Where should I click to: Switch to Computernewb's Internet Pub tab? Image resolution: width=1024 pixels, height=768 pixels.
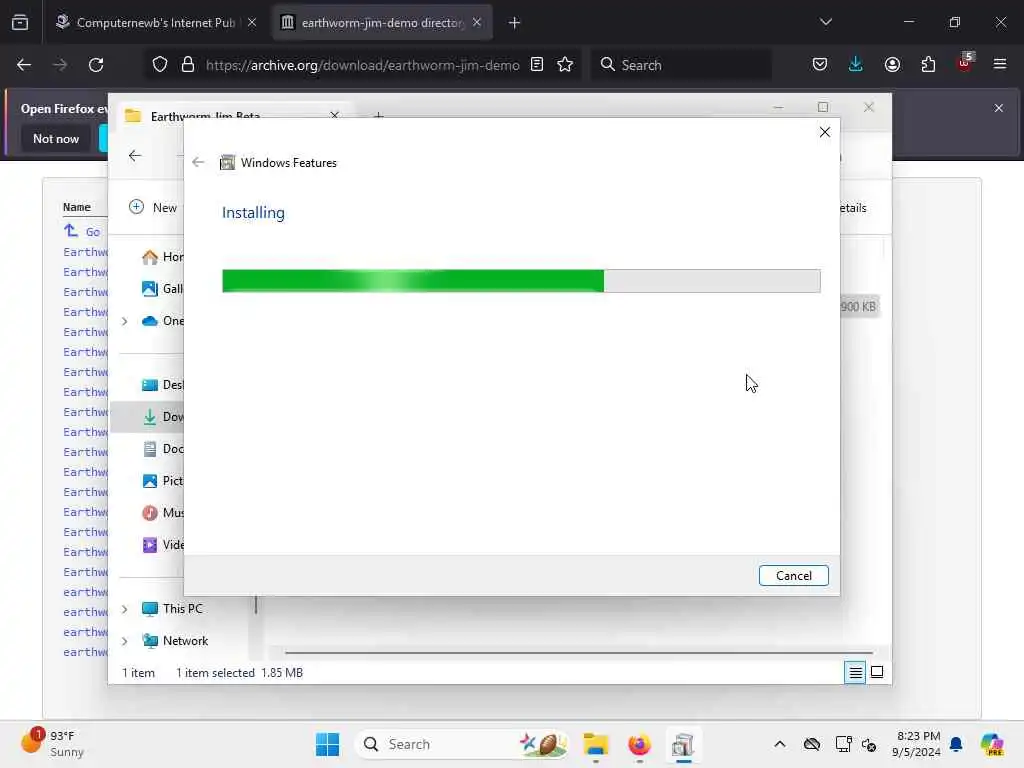click(154, 23)
